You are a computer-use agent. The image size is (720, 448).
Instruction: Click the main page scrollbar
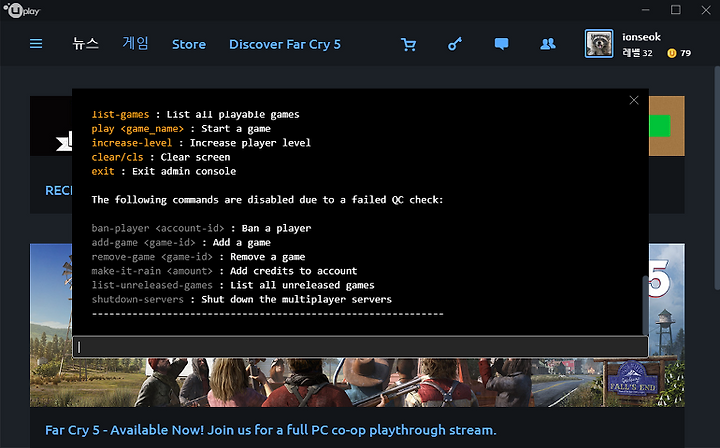(x=717, y=178)
